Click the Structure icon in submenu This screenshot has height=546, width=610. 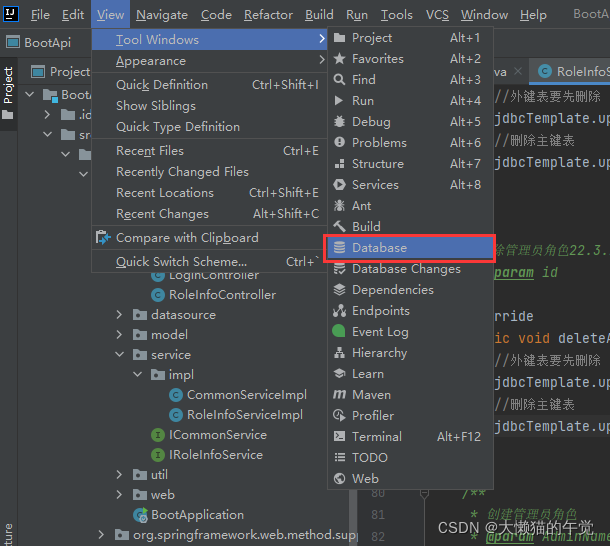tap(339, 164)
